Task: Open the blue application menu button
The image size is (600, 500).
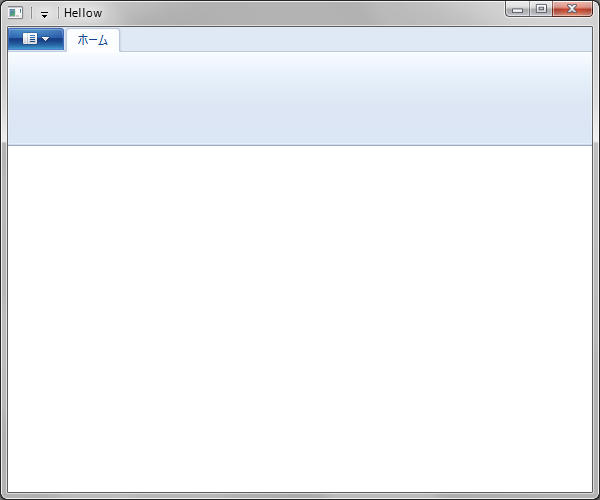Action: (x=36, y=39)
